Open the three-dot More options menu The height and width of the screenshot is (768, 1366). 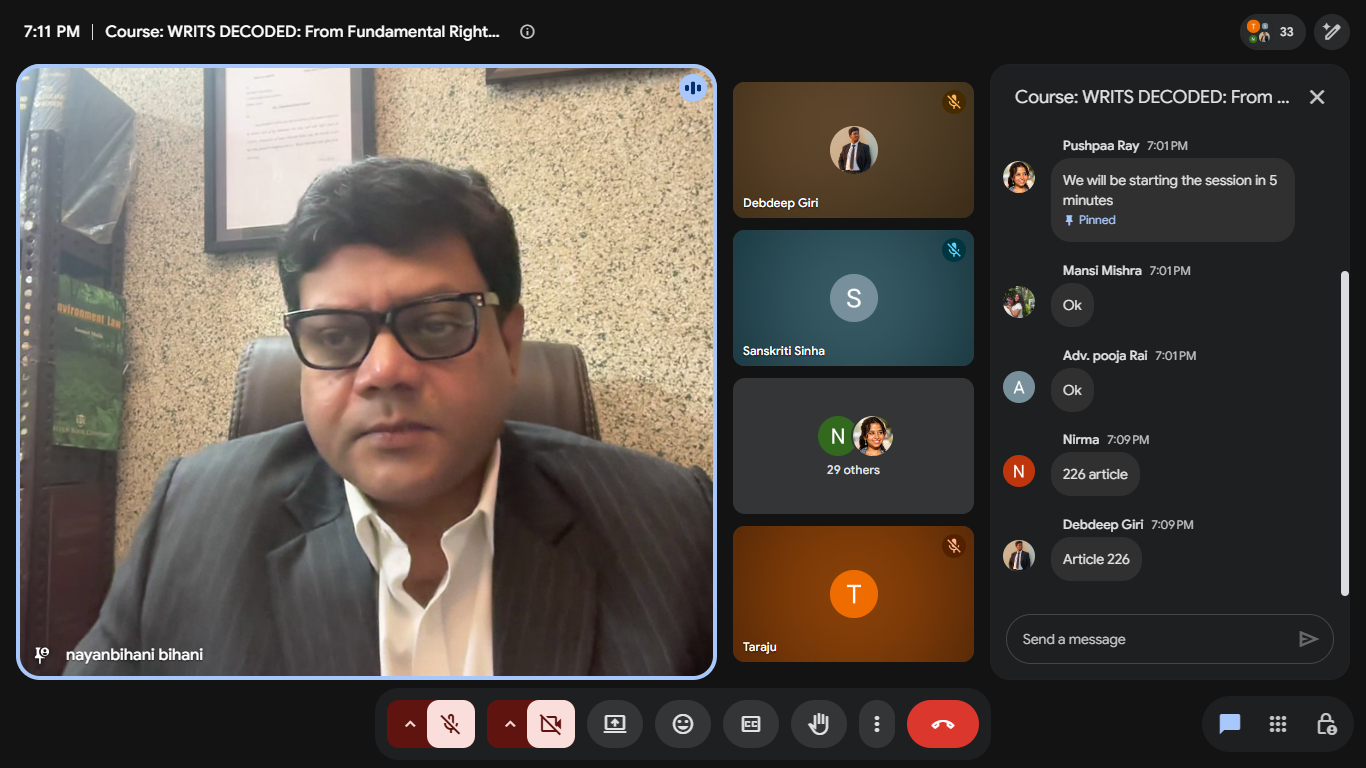pyautogui.click(x=877, y=724)
